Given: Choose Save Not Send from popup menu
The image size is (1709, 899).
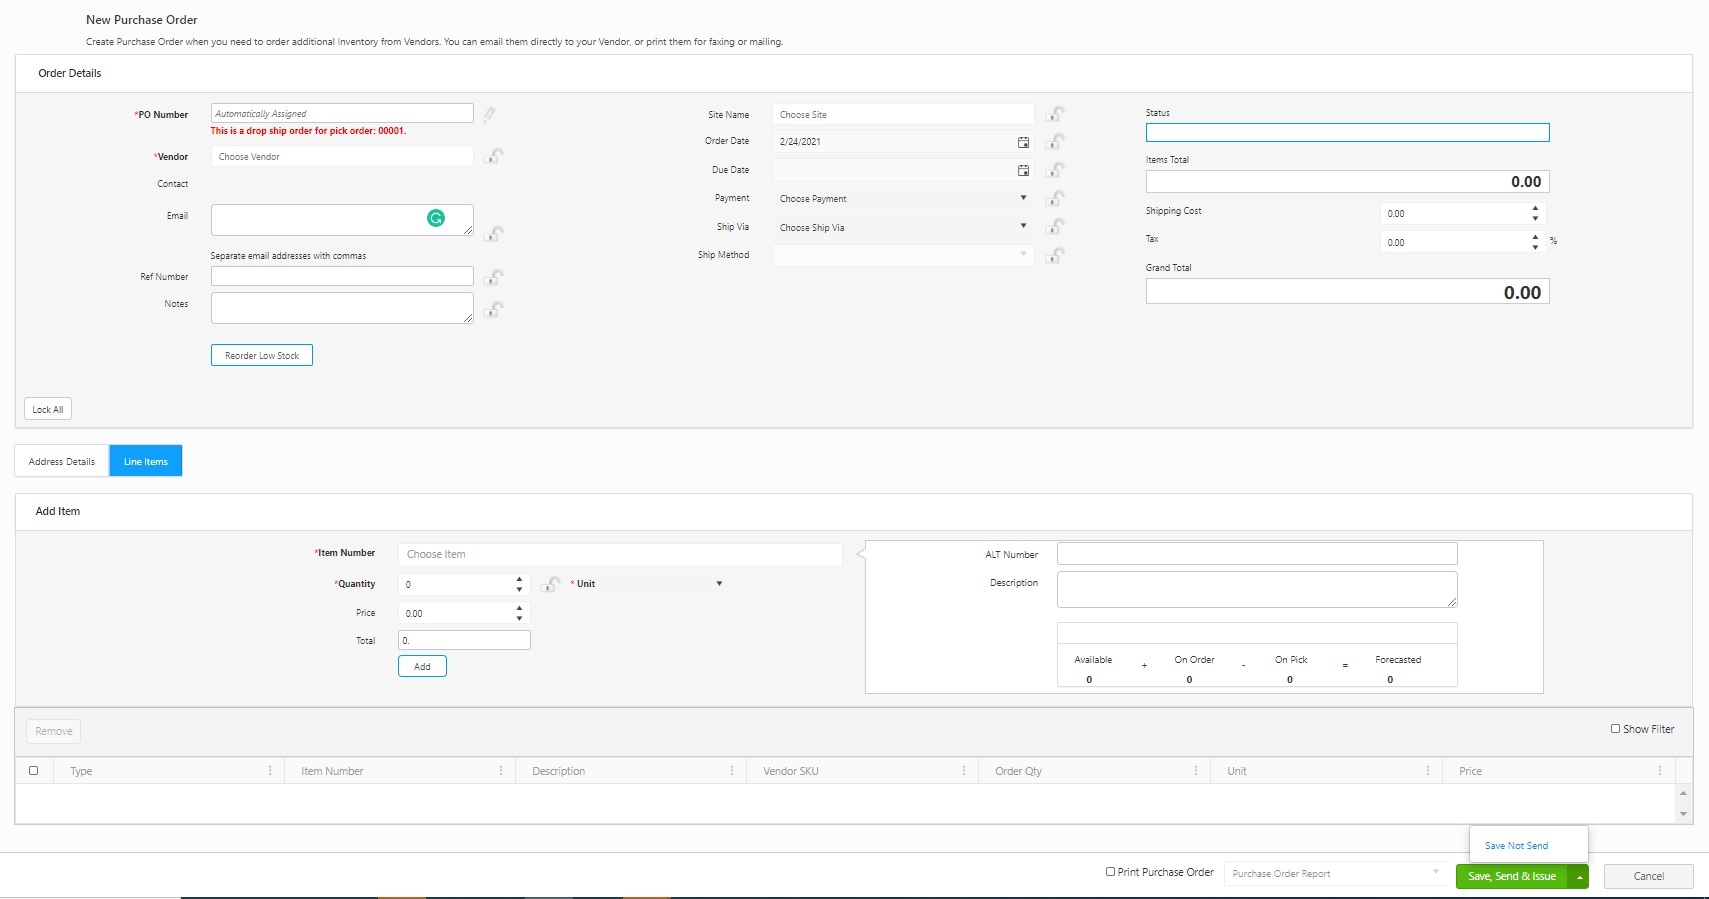Looking at the screenshot, I should coord(1516,846).
